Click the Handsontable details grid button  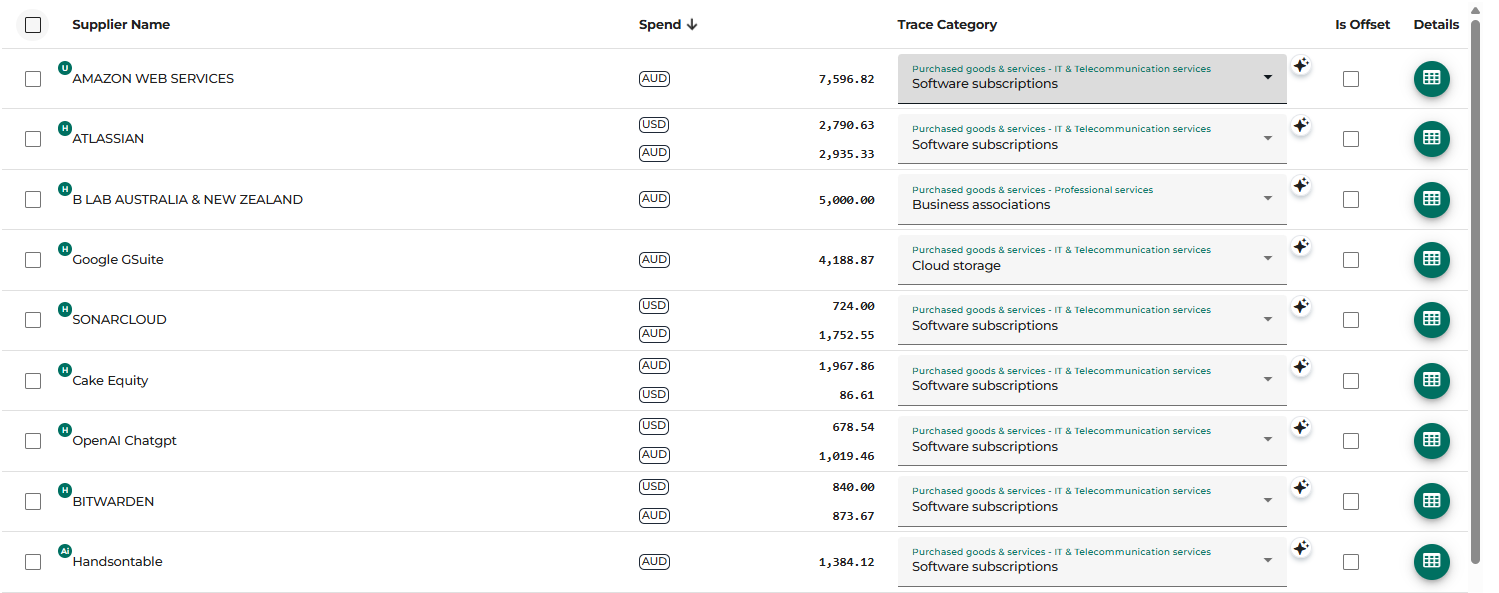(x=1431, y=562)
